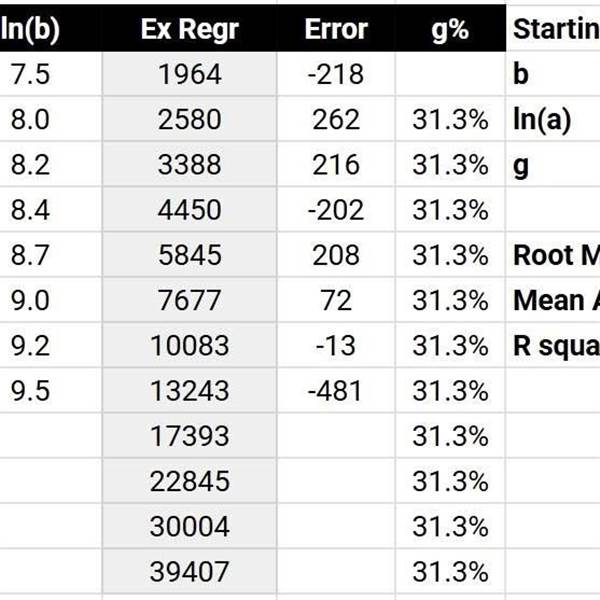Select the cell with value 2580
Screen dimensions: 600x600
(189, 119)
